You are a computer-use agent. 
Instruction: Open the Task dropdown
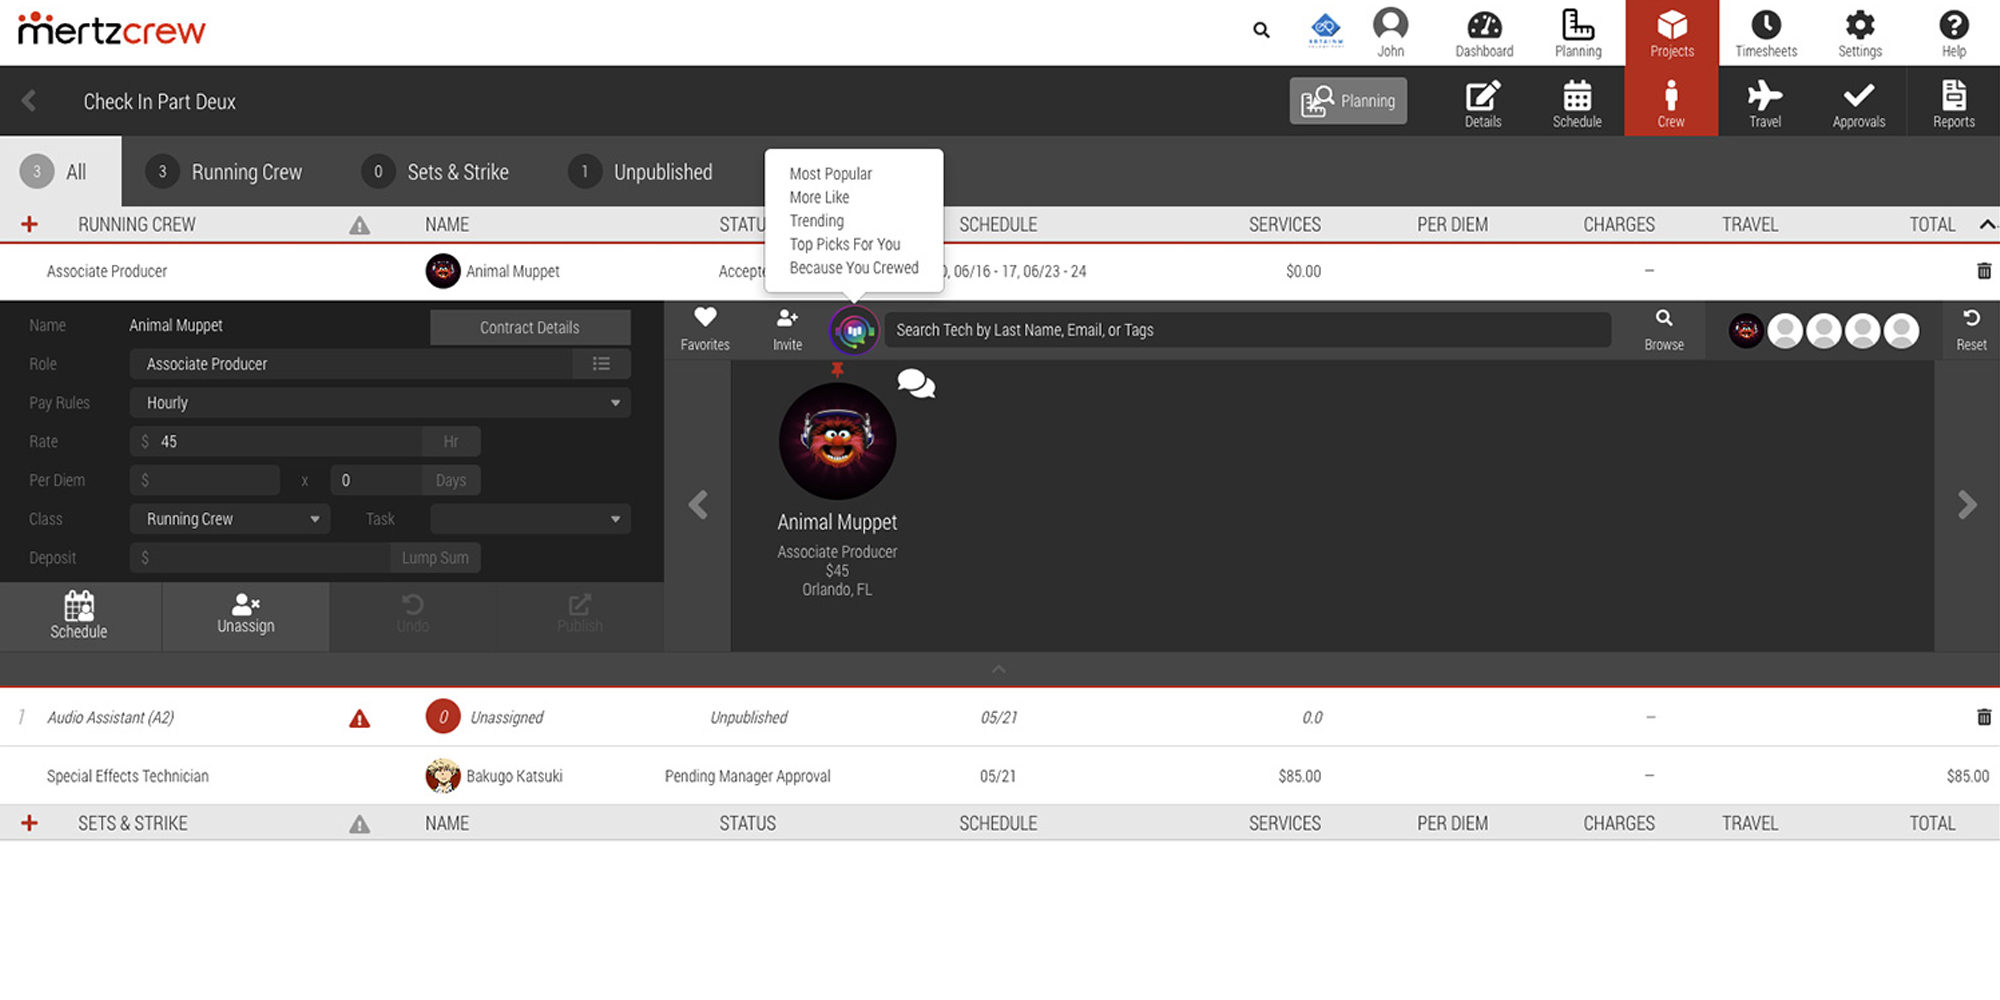530,519
